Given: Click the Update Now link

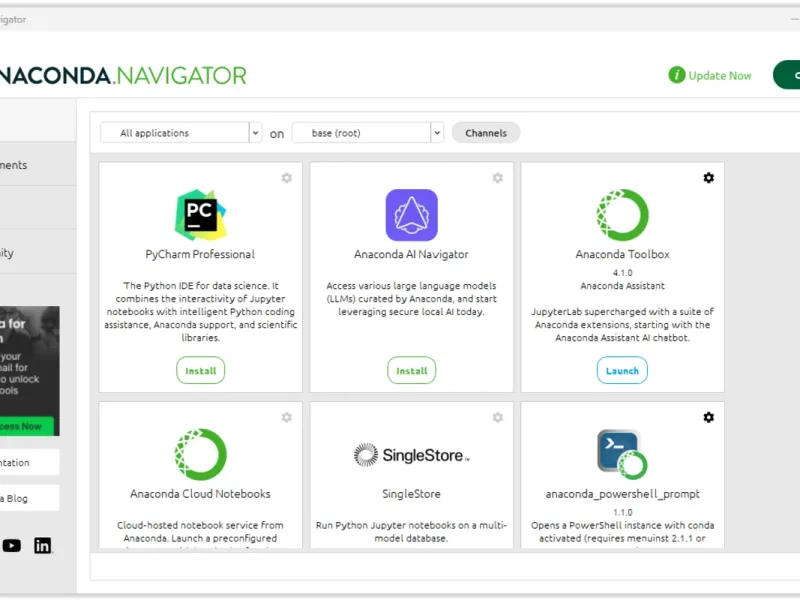Looking at the screenshot, I should pyautogui.click(x=720, y=76).
